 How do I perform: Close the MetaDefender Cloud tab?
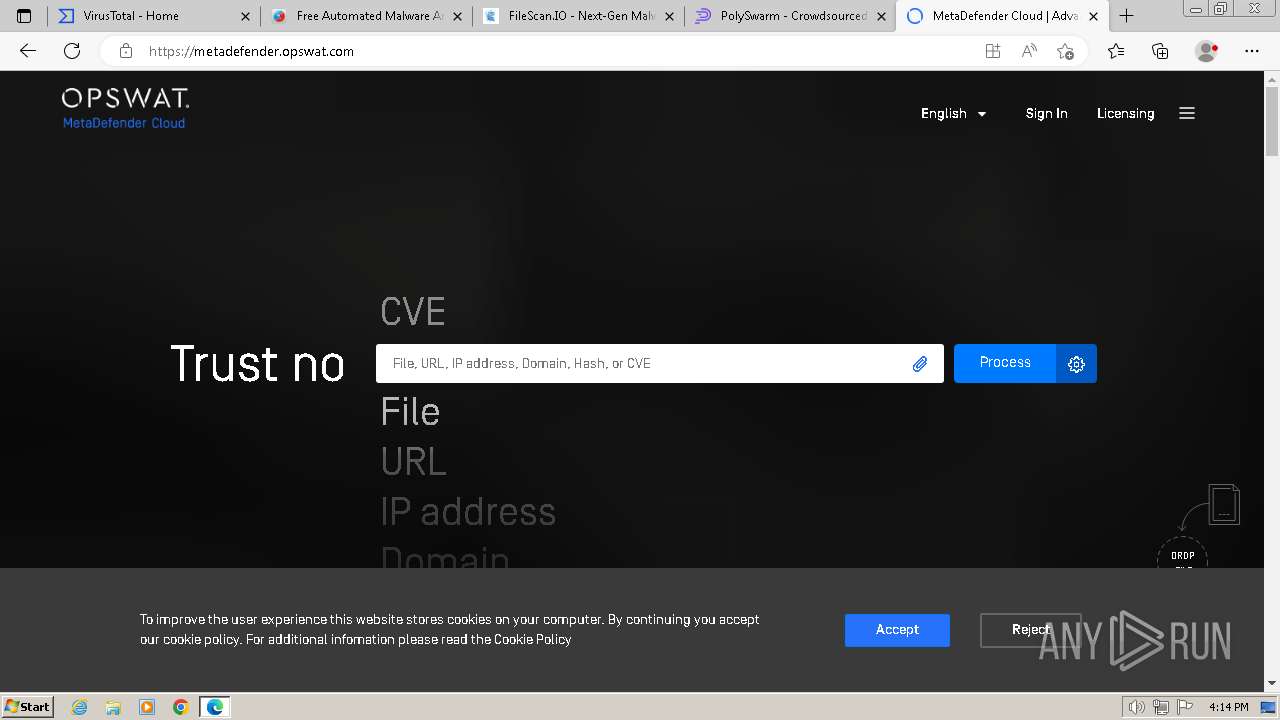tap(1093, 16)
